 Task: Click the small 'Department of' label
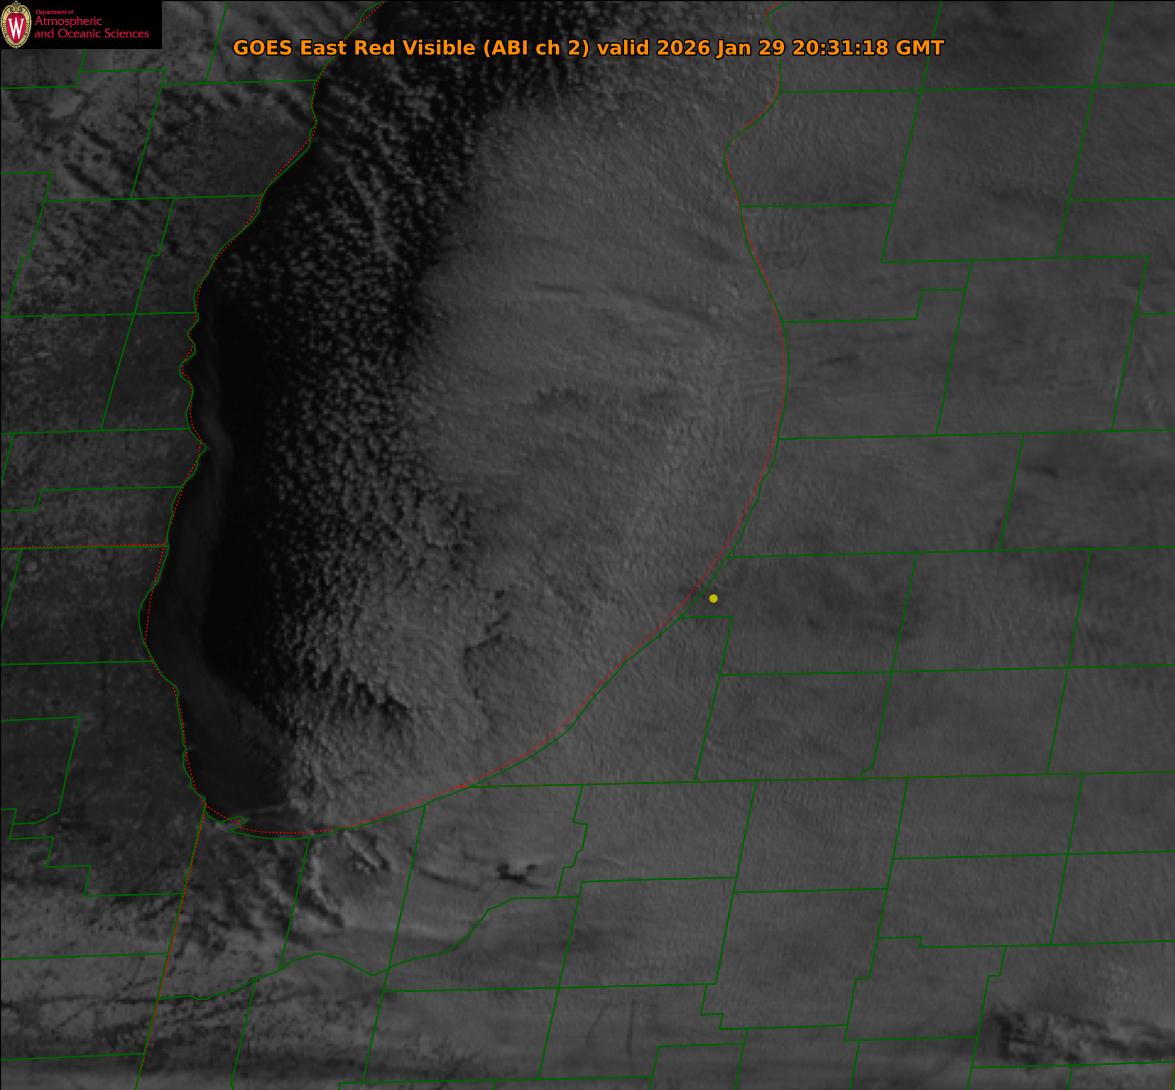point(54,12)
